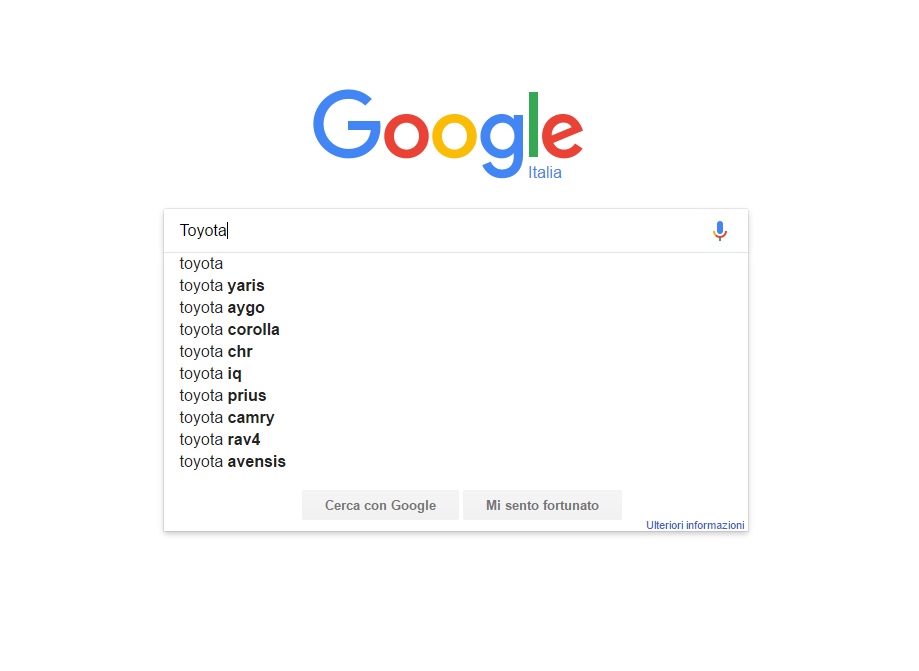Pick the "toyota prius" suggestion

(455, 396)
